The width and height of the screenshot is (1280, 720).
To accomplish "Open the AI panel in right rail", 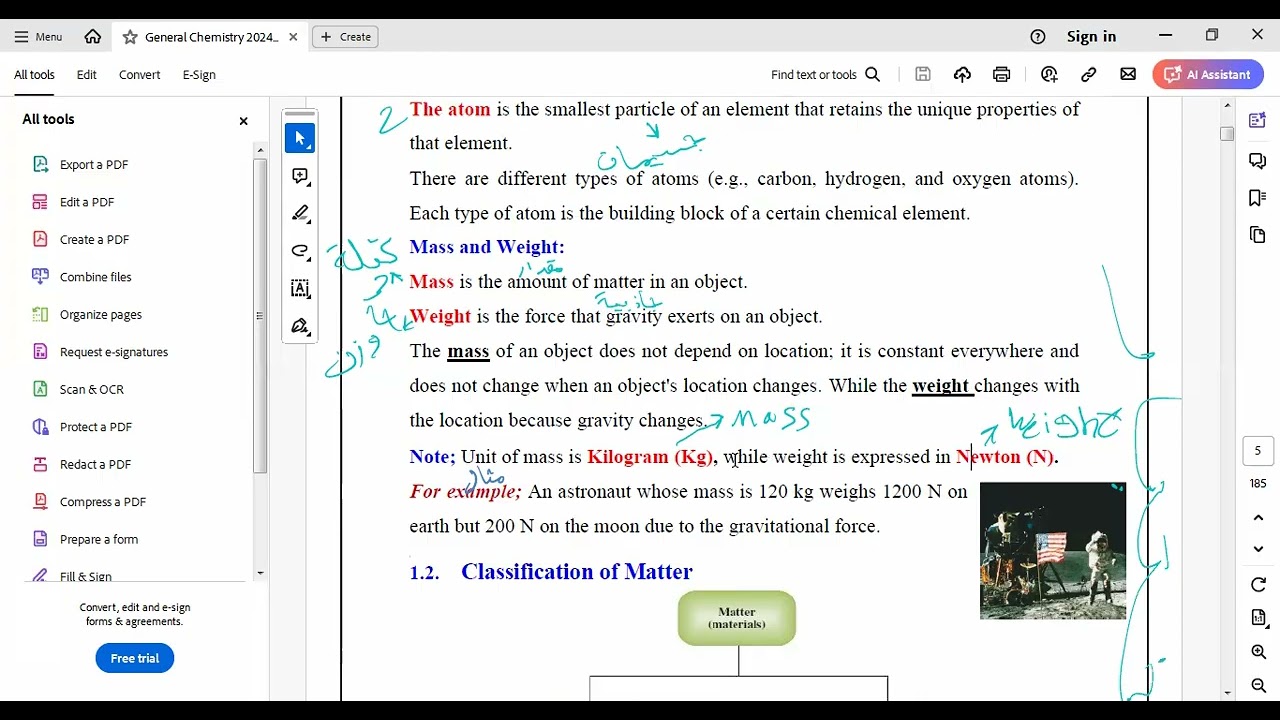I will click(x=1258, y=121).
